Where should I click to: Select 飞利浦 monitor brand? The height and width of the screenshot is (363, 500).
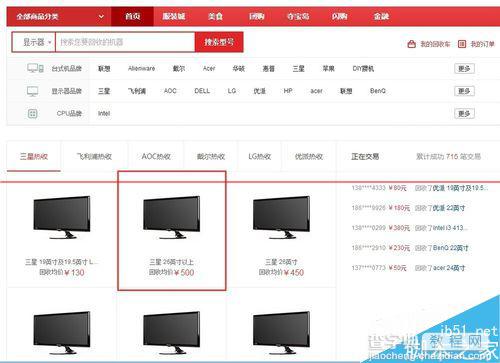click(137, 91)
